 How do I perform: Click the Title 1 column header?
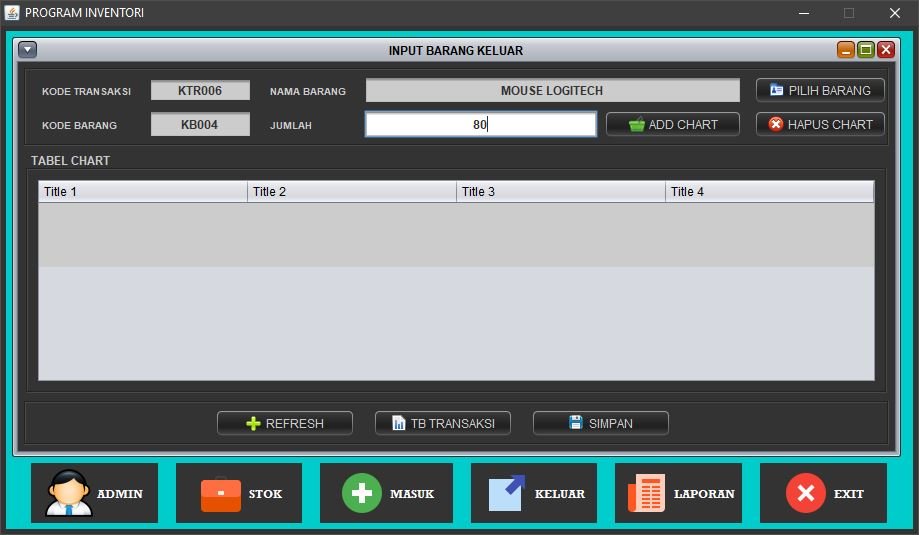coord(142,192)
